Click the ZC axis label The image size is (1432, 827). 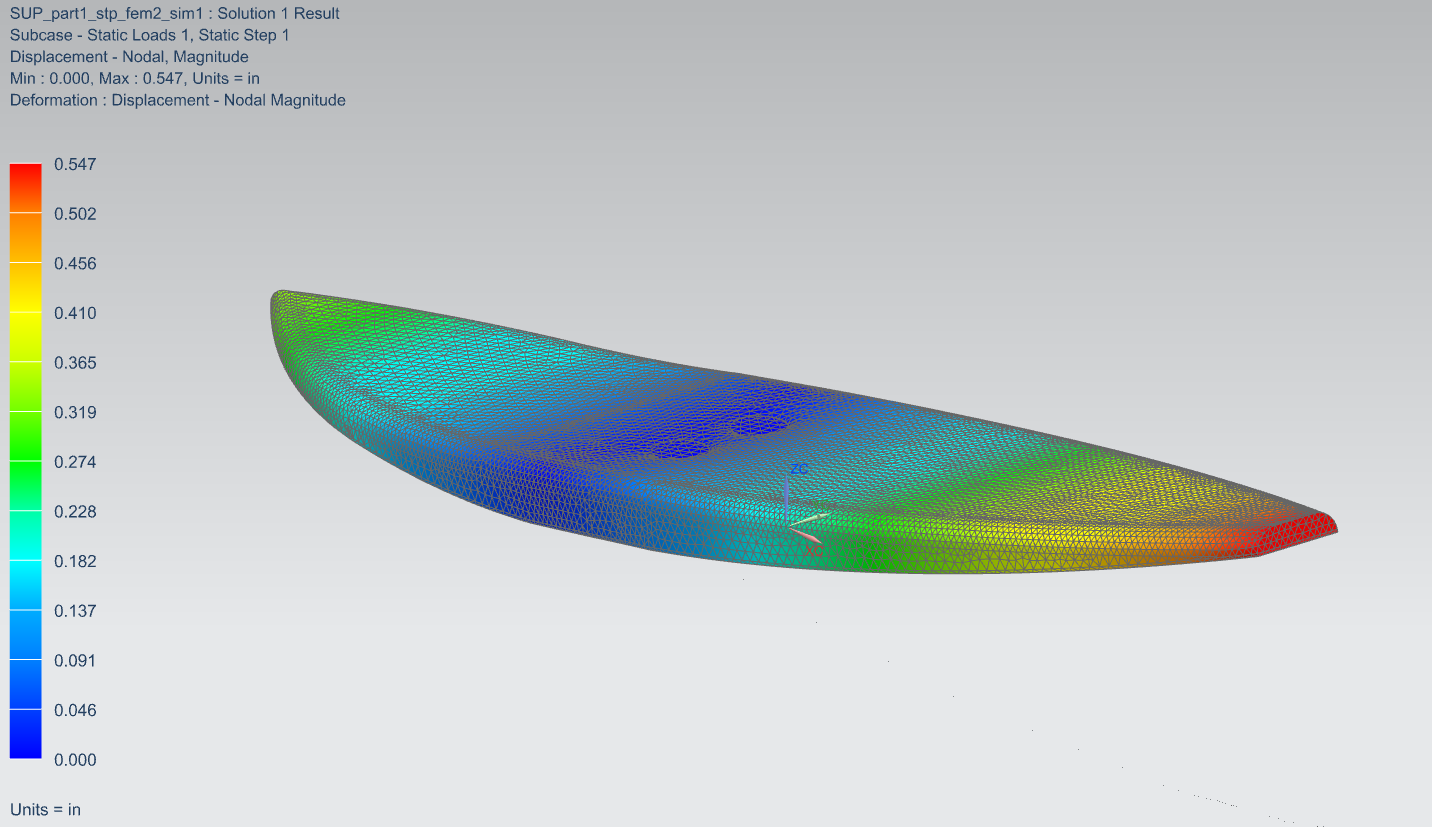798,468
